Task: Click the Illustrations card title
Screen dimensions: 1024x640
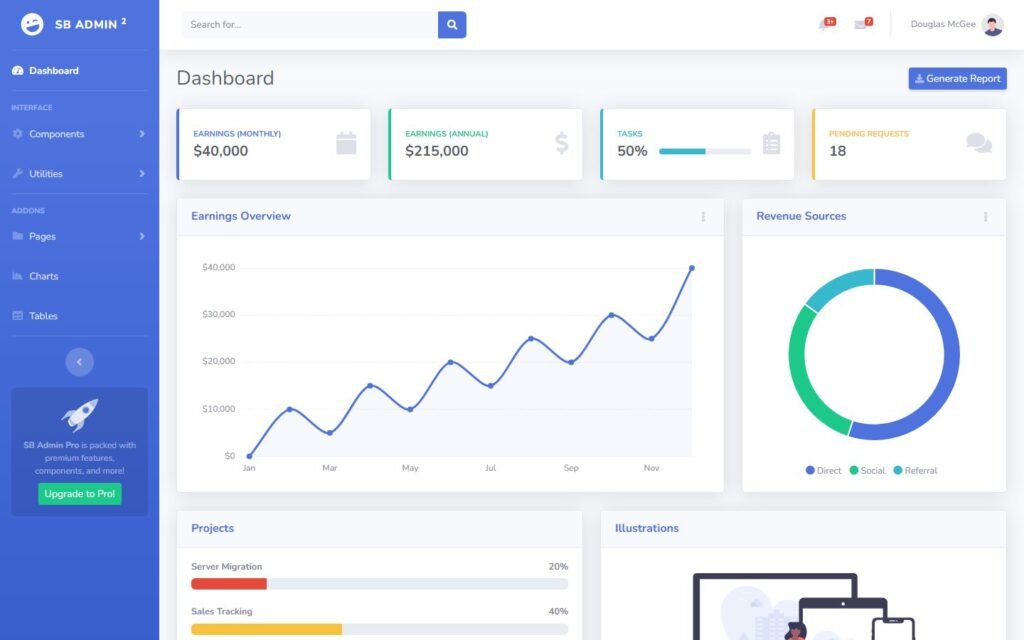Action: click(647, 528)
